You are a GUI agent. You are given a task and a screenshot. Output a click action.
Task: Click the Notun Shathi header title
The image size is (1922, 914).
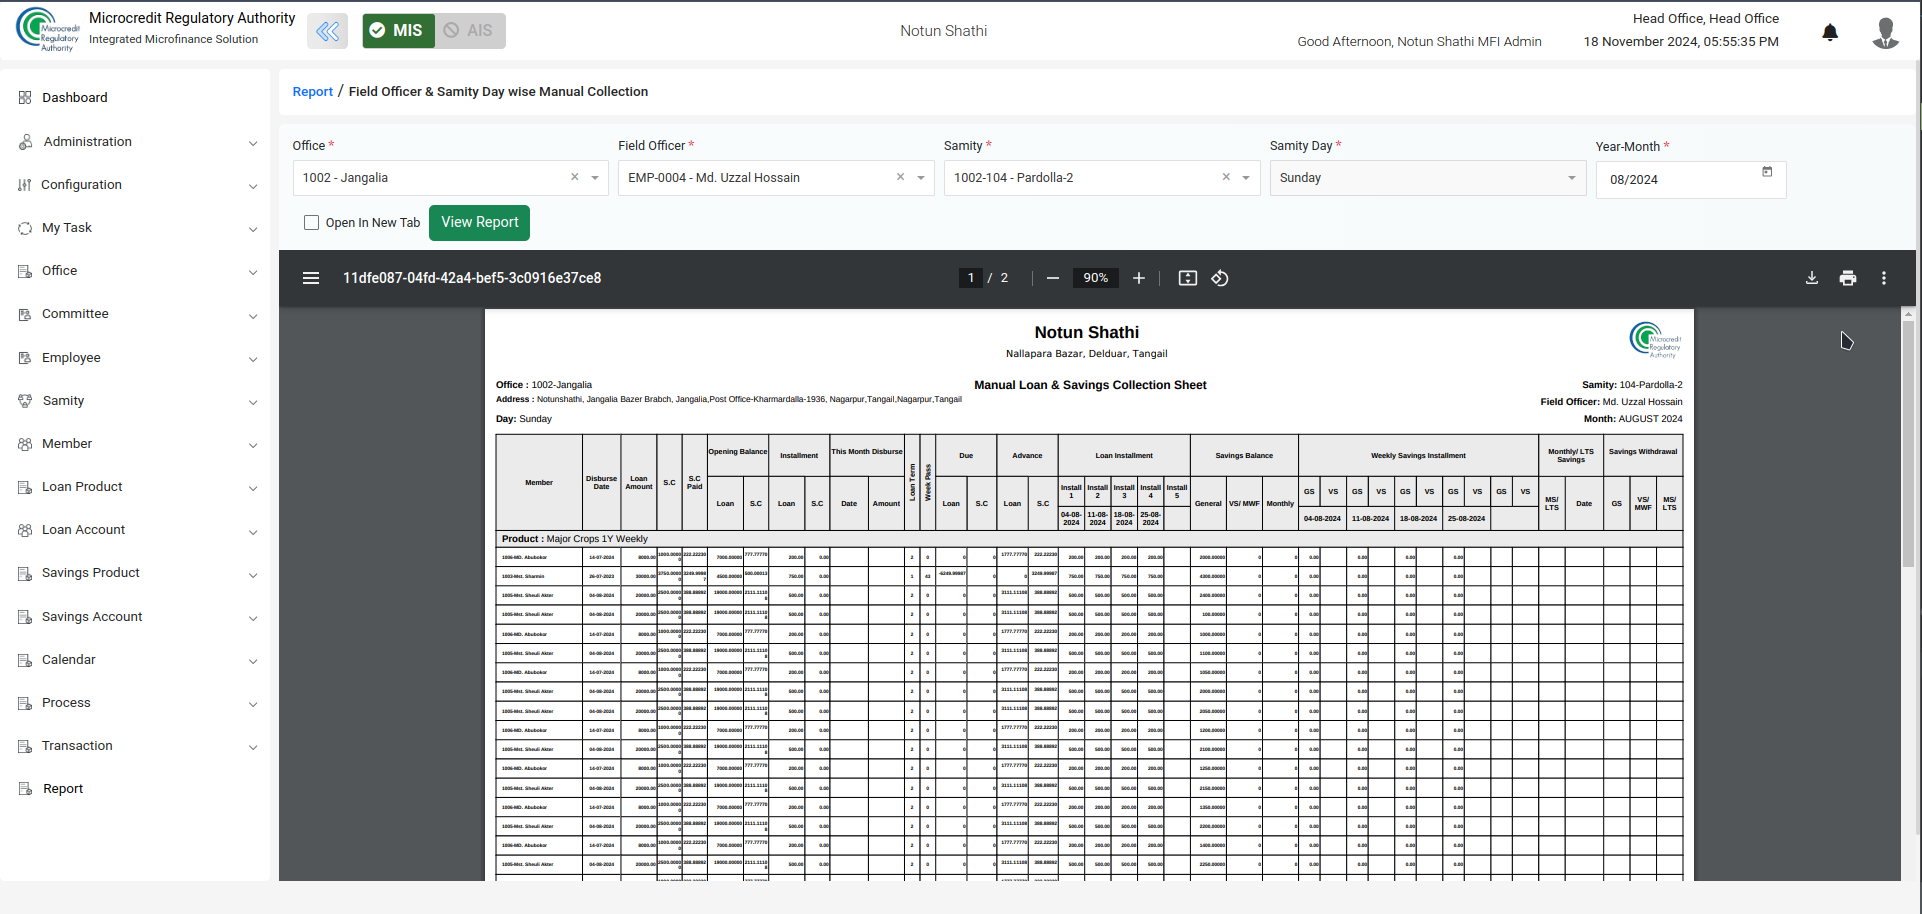(x=943, y=31)
